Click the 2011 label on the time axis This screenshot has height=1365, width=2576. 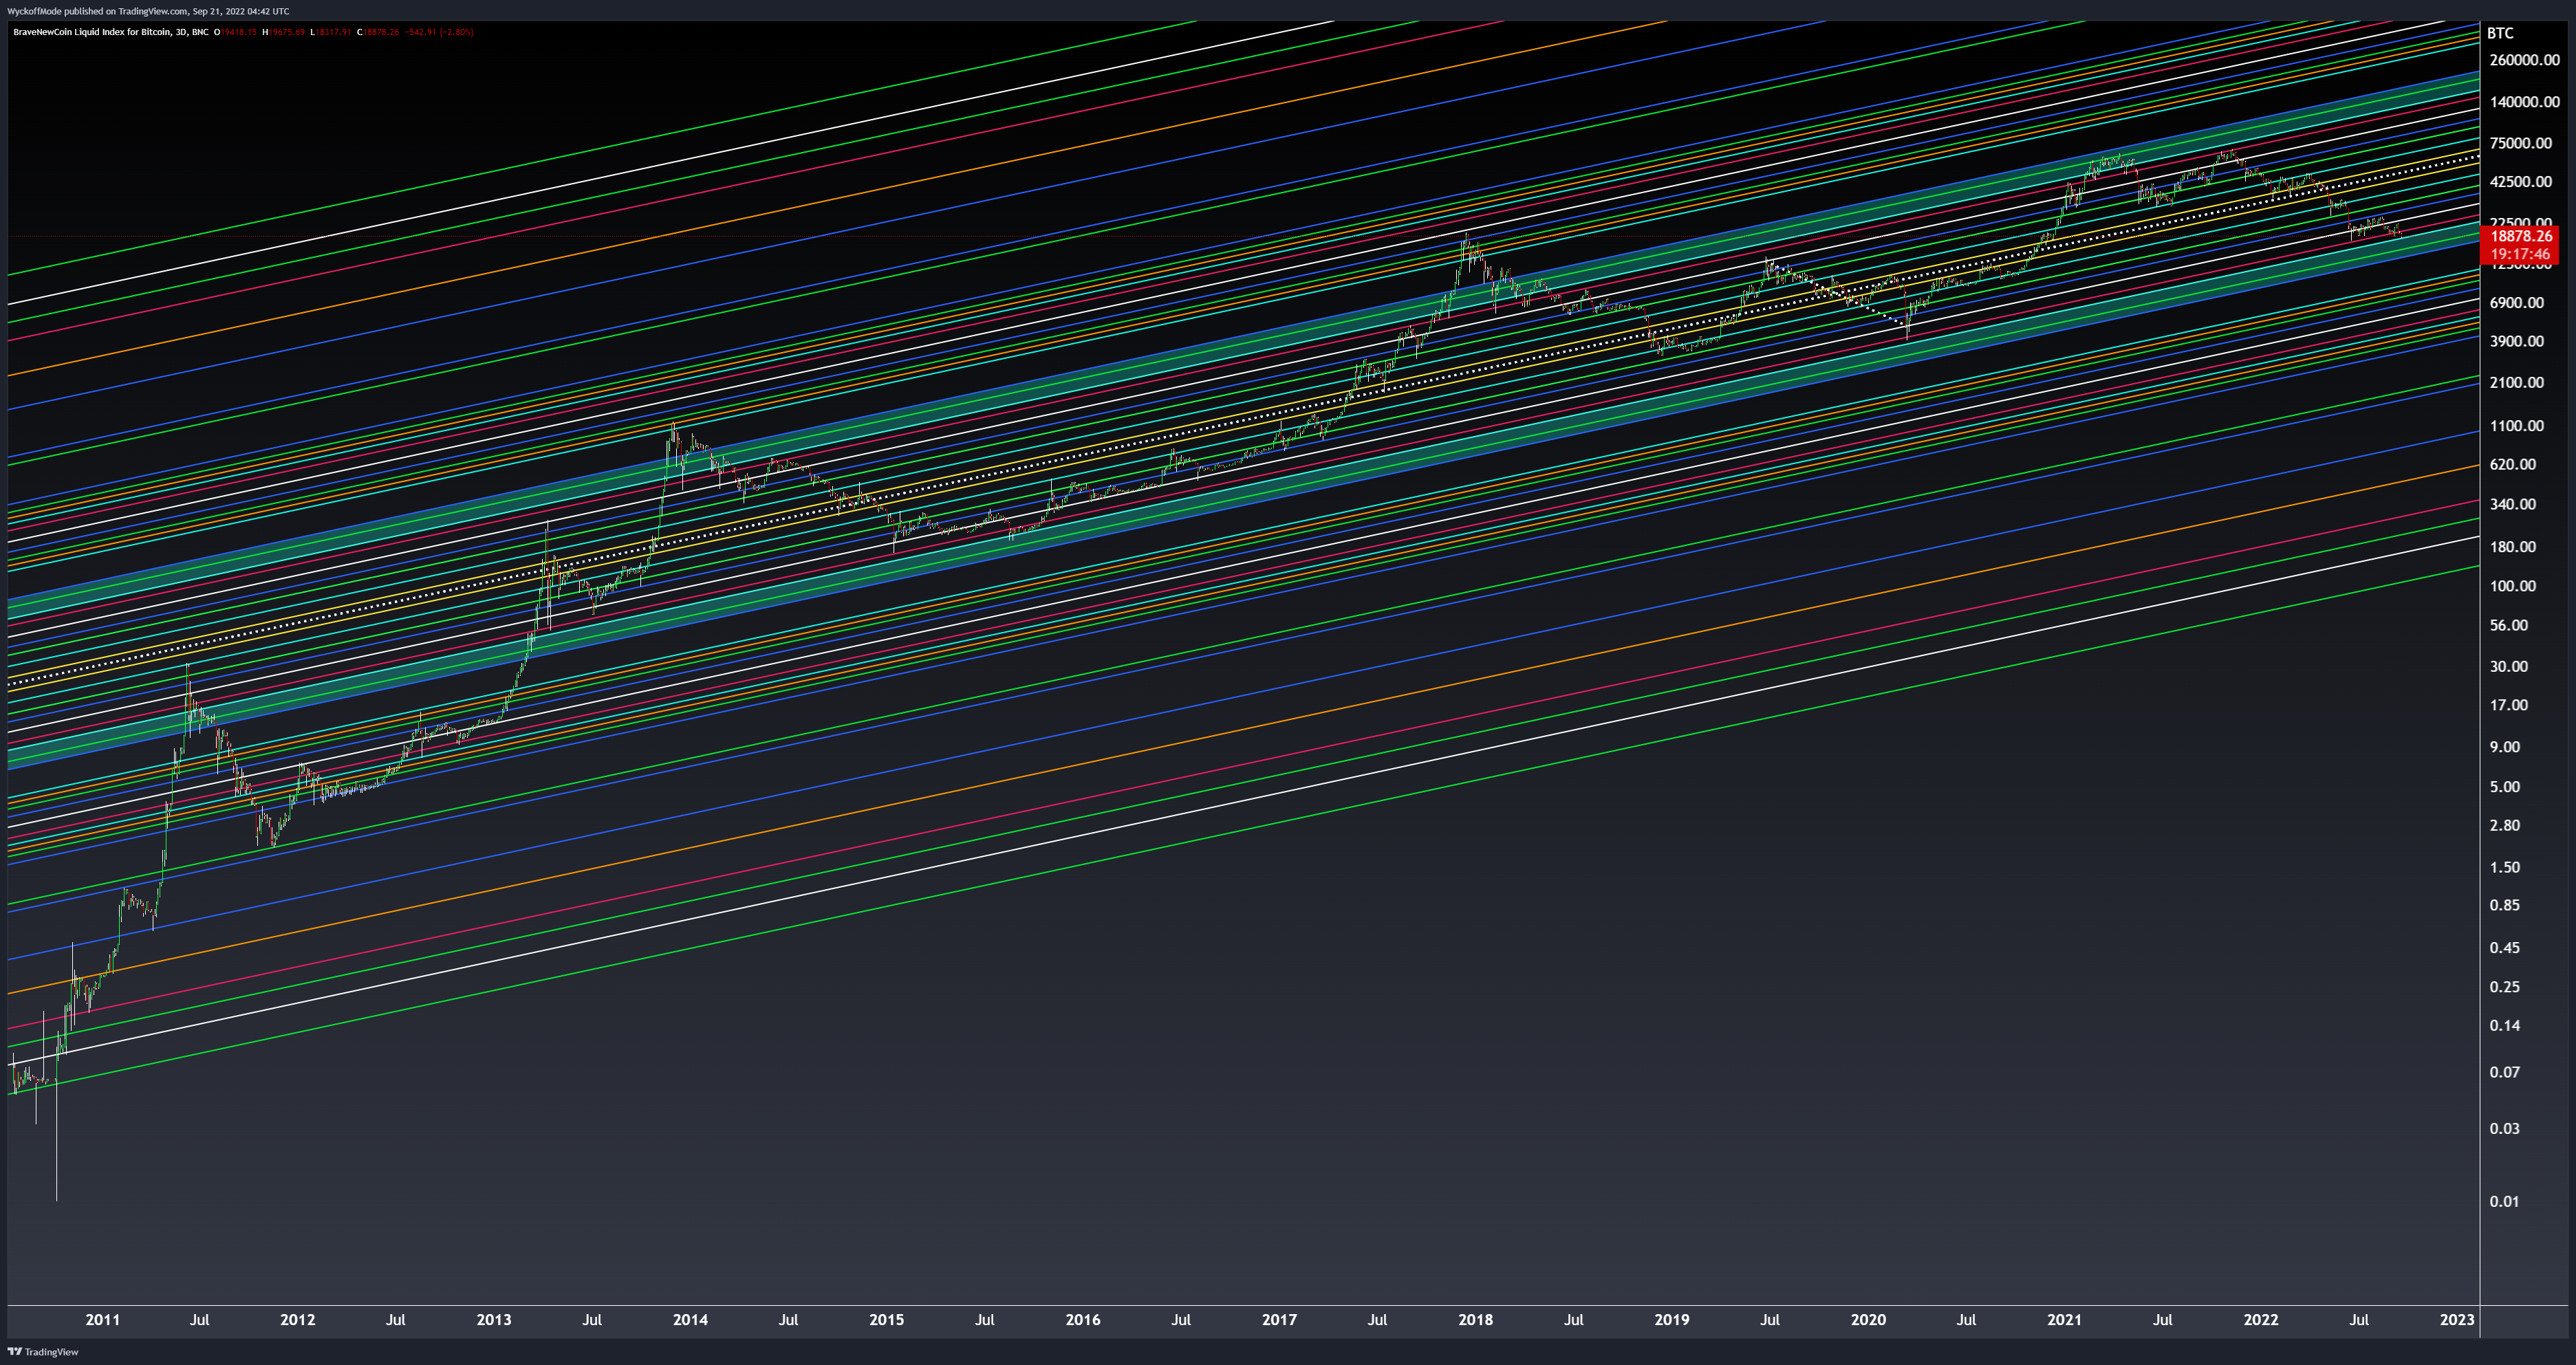tap(102, 1319)
